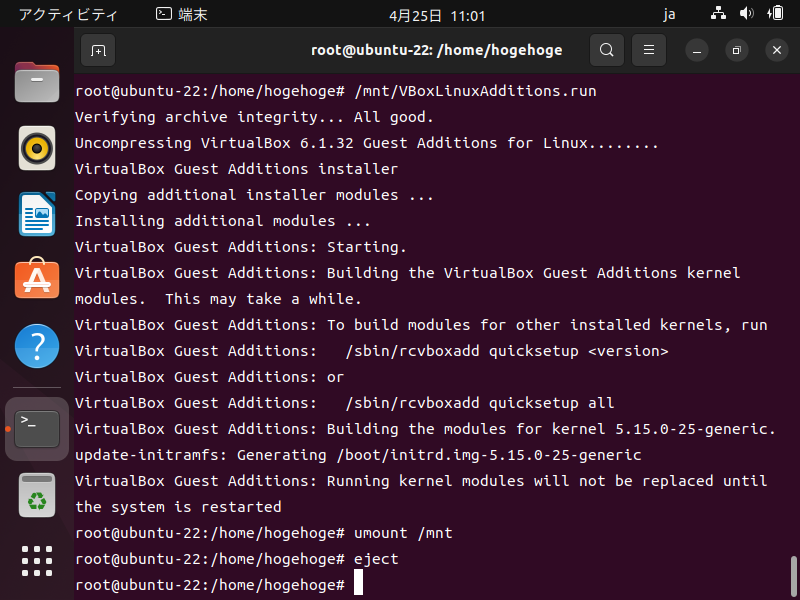Launch Files from the dock
800x600 pixels.
37,82
